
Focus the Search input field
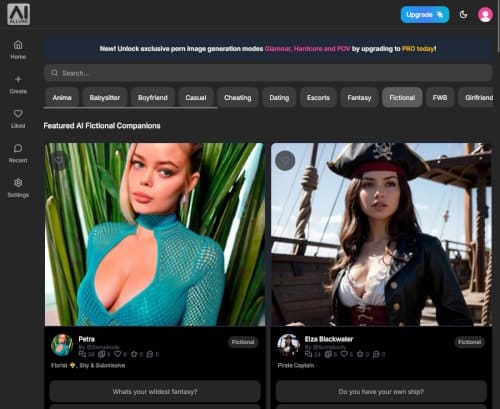268,73
